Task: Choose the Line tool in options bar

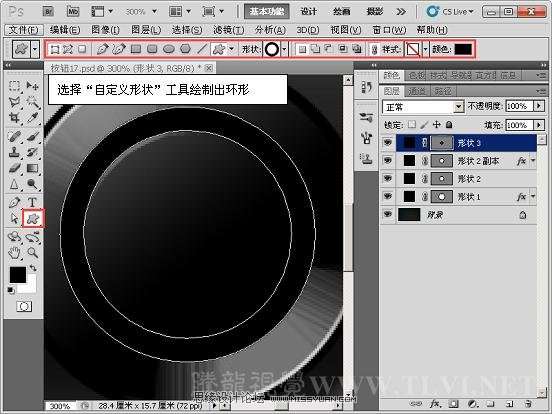Action: [202, 49]
